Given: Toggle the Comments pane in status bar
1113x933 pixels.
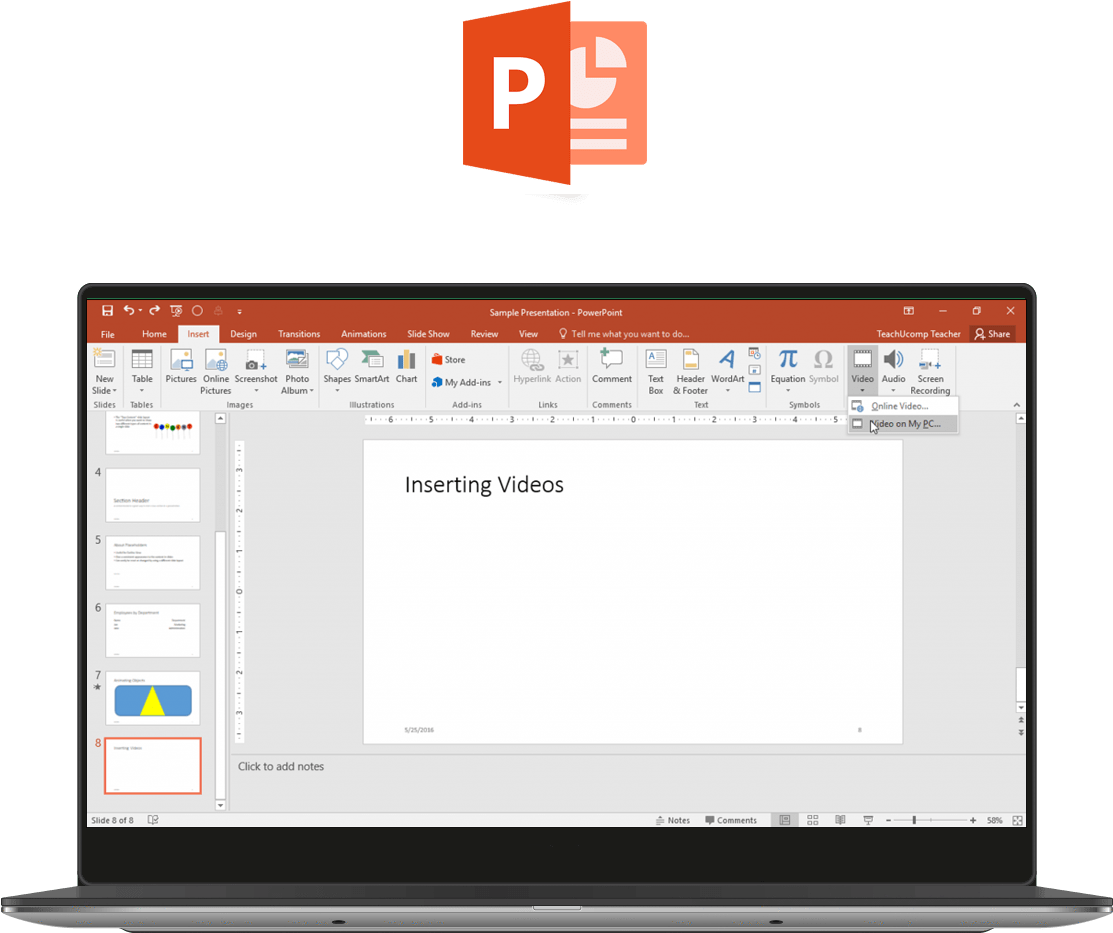Looking at the screenshot, I should [x=731, y=820].
